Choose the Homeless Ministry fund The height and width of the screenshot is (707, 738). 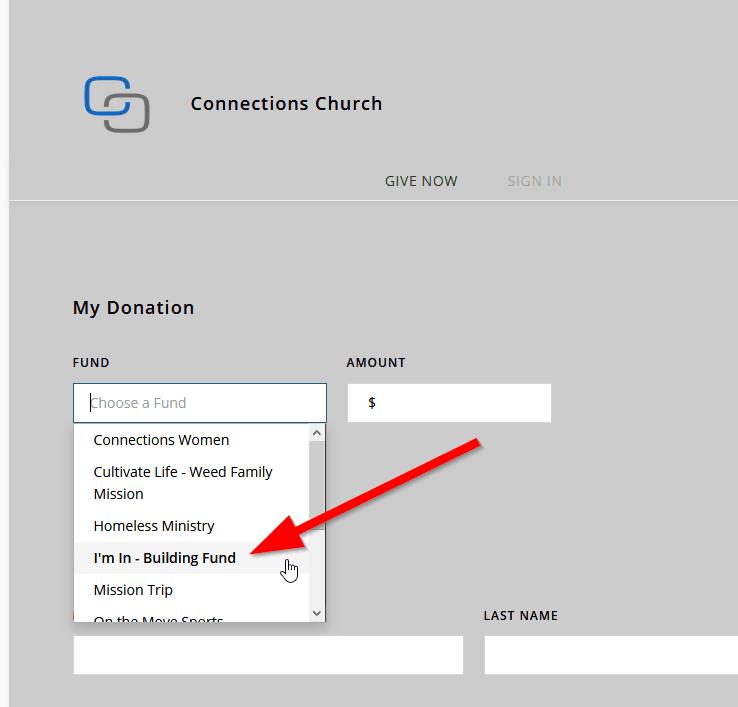click(191, 526)
